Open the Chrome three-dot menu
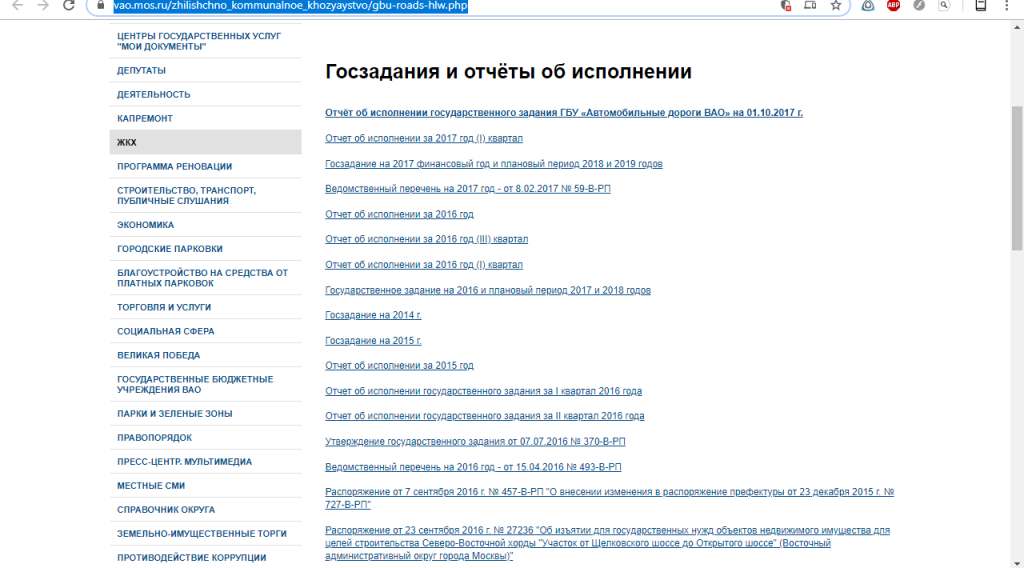The image size is (1024, 568). (1006, 5)
